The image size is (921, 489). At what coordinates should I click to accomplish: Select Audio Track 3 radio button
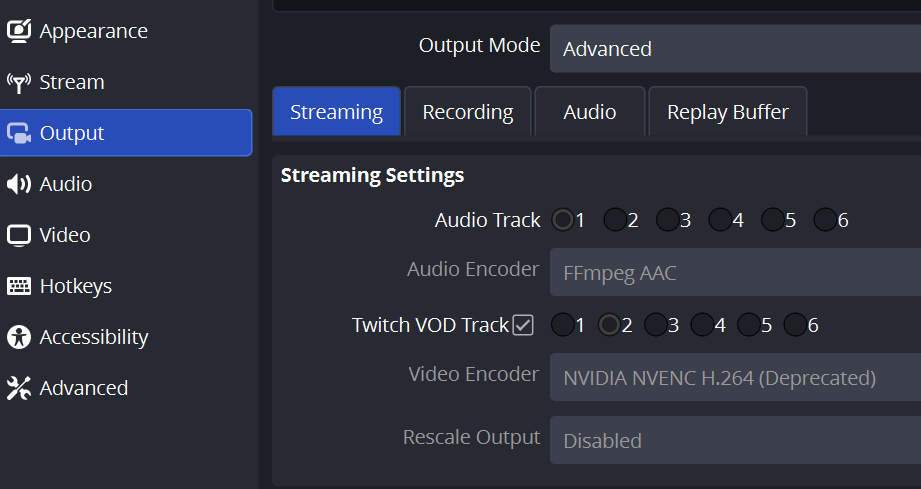coord(668,220)
